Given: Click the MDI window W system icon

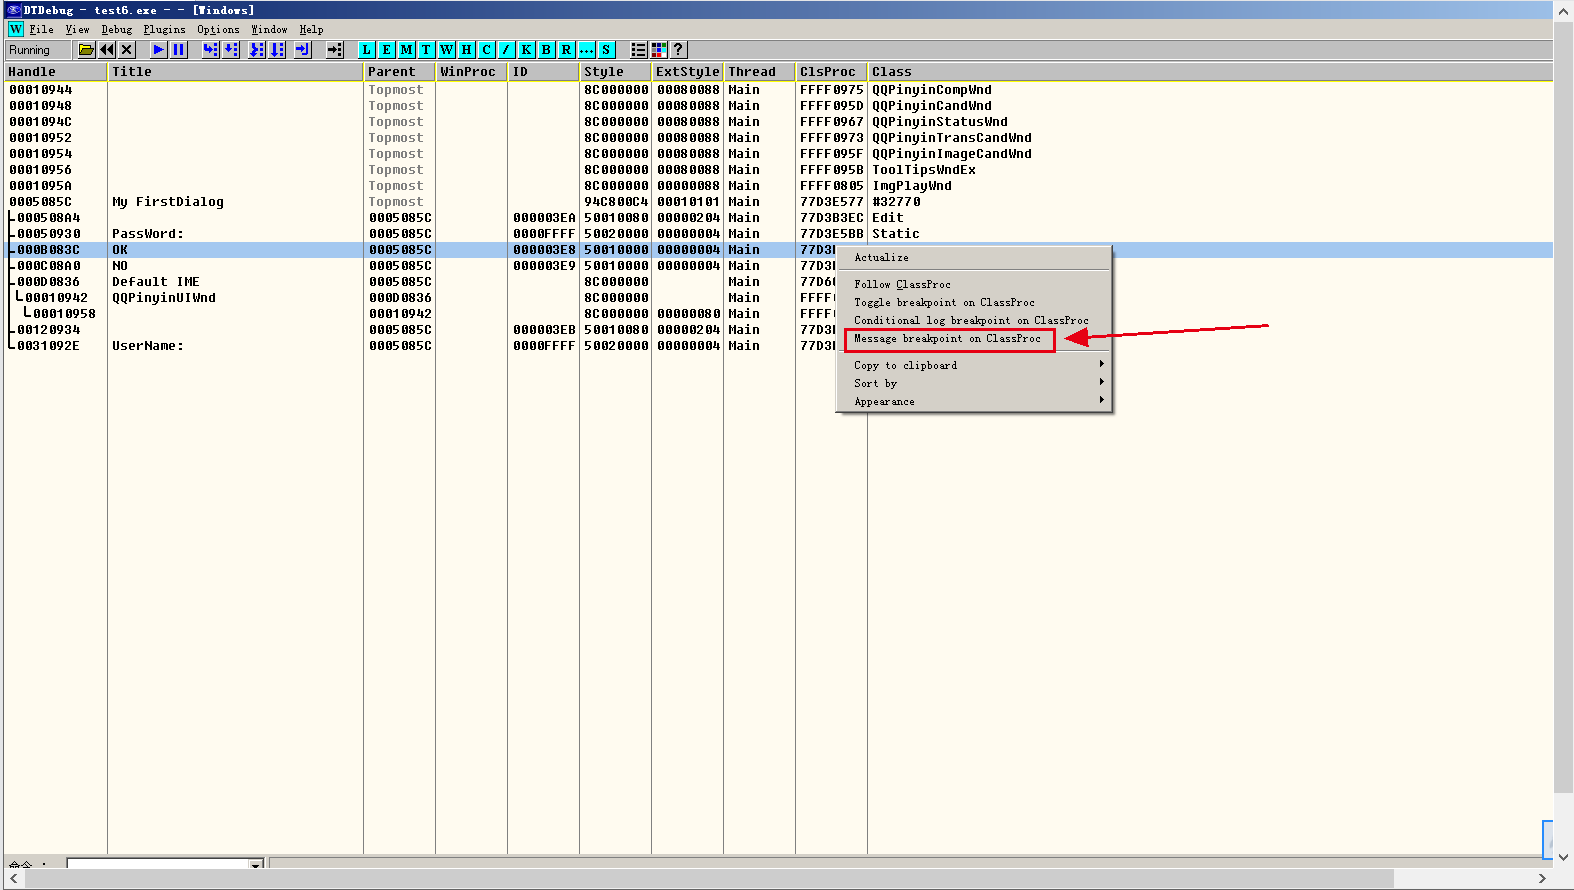Looking at the screenshot, I should click(x=16, y=30).
